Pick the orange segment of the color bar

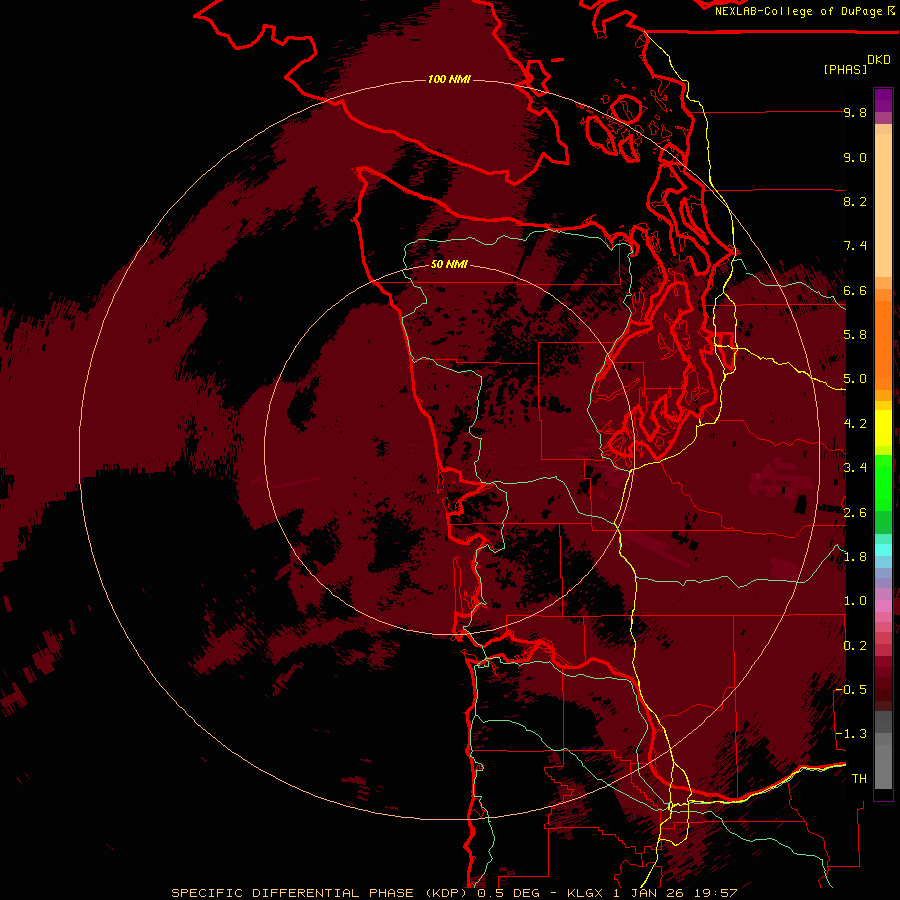coord(883,344)
